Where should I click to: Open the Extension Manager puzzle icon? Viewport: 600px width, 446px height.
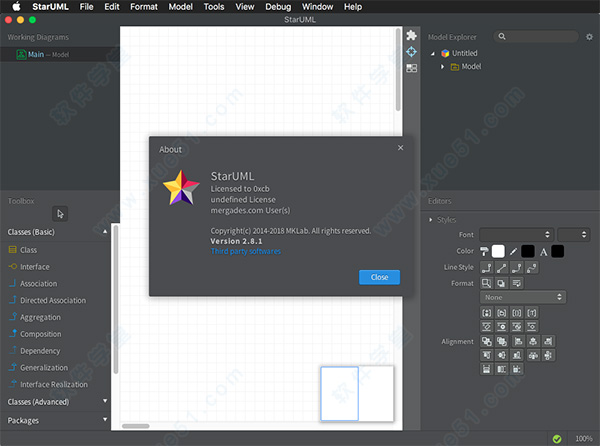click(411, 35)
